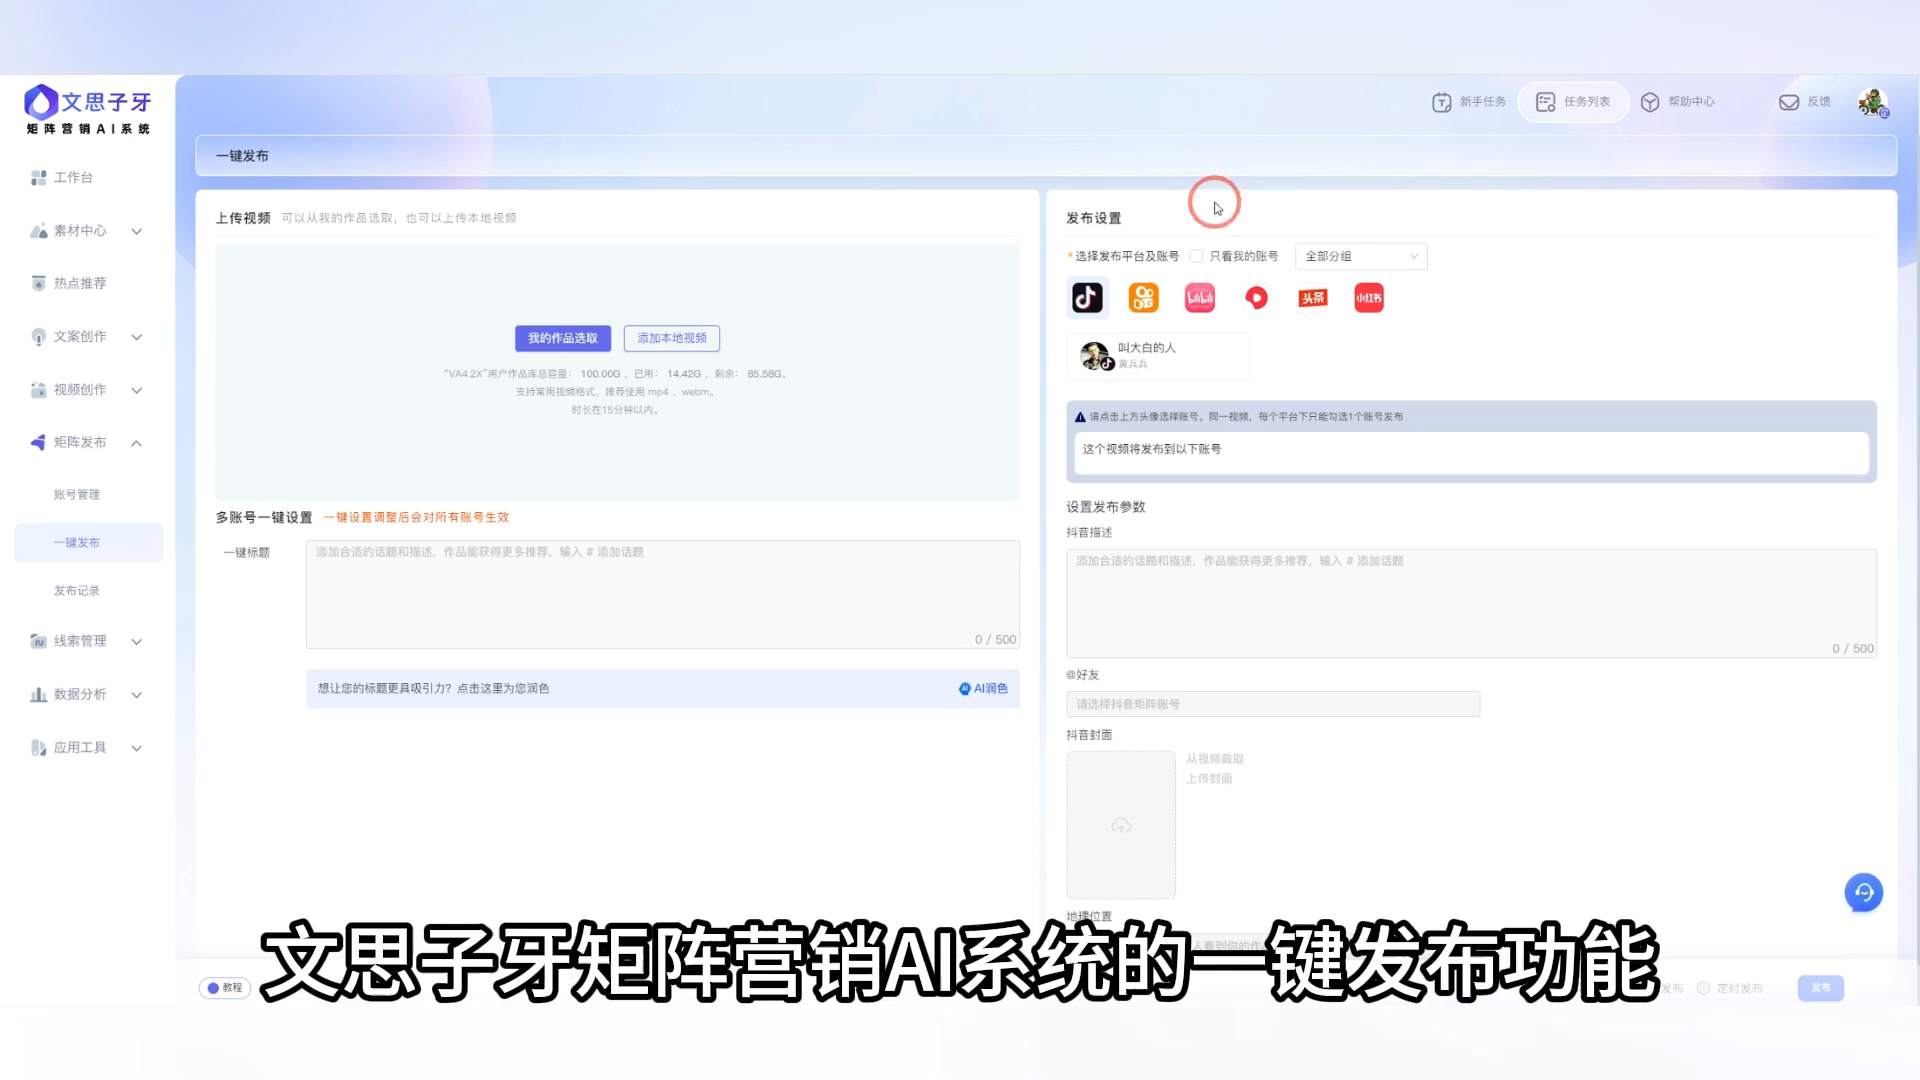
Task: Click the 发布 submit button
Action: (1820, 988)
